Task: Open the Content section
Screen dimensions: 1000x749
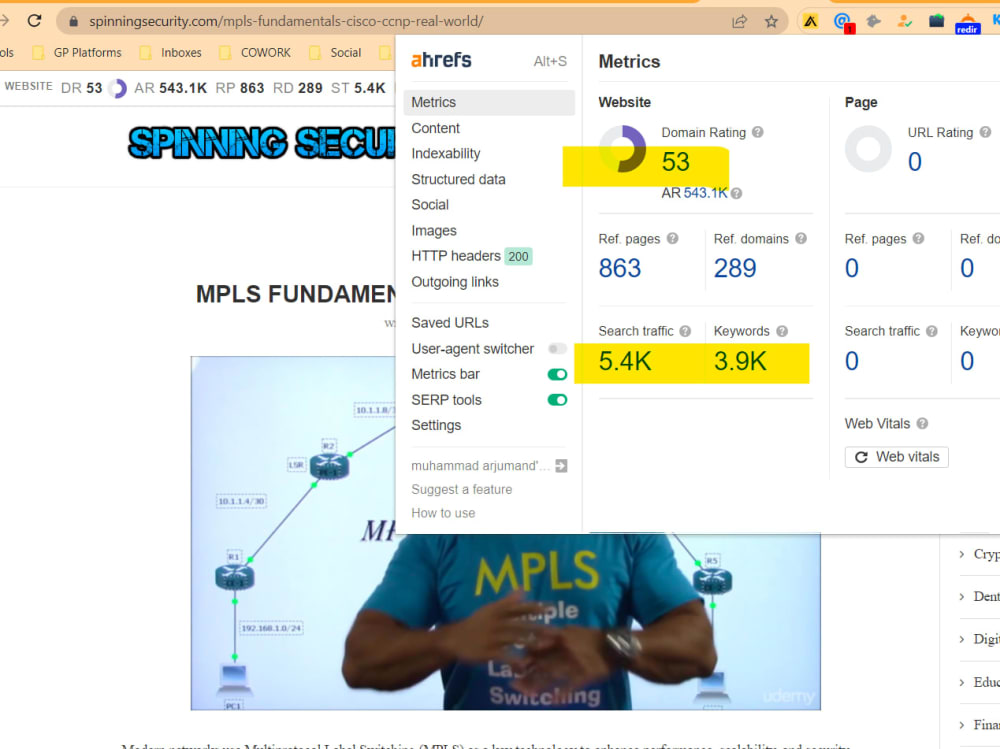Action: pos(436,128)
